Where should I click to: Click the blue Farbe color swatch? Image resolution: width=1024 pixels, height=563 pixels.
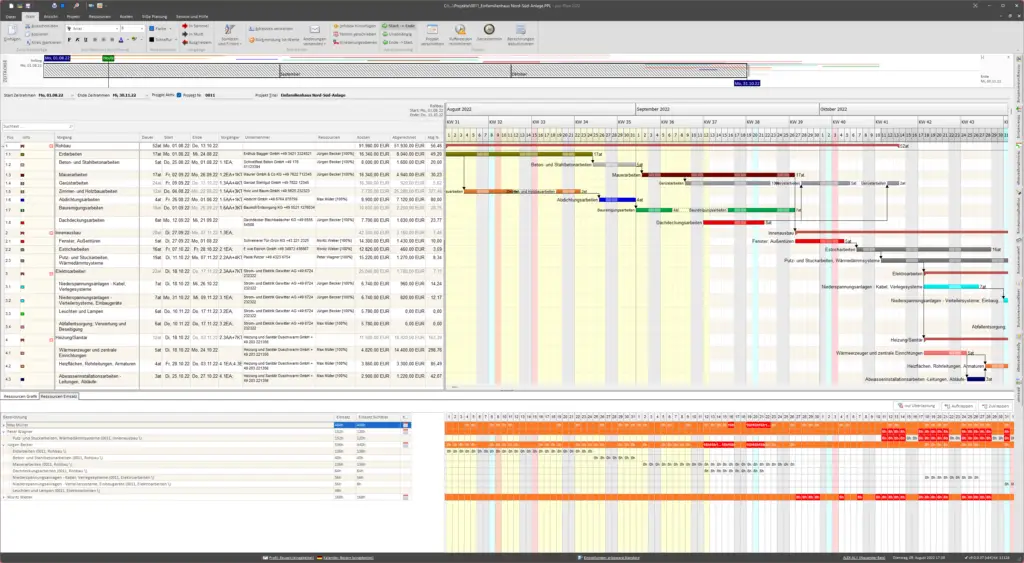coord(152,29)
